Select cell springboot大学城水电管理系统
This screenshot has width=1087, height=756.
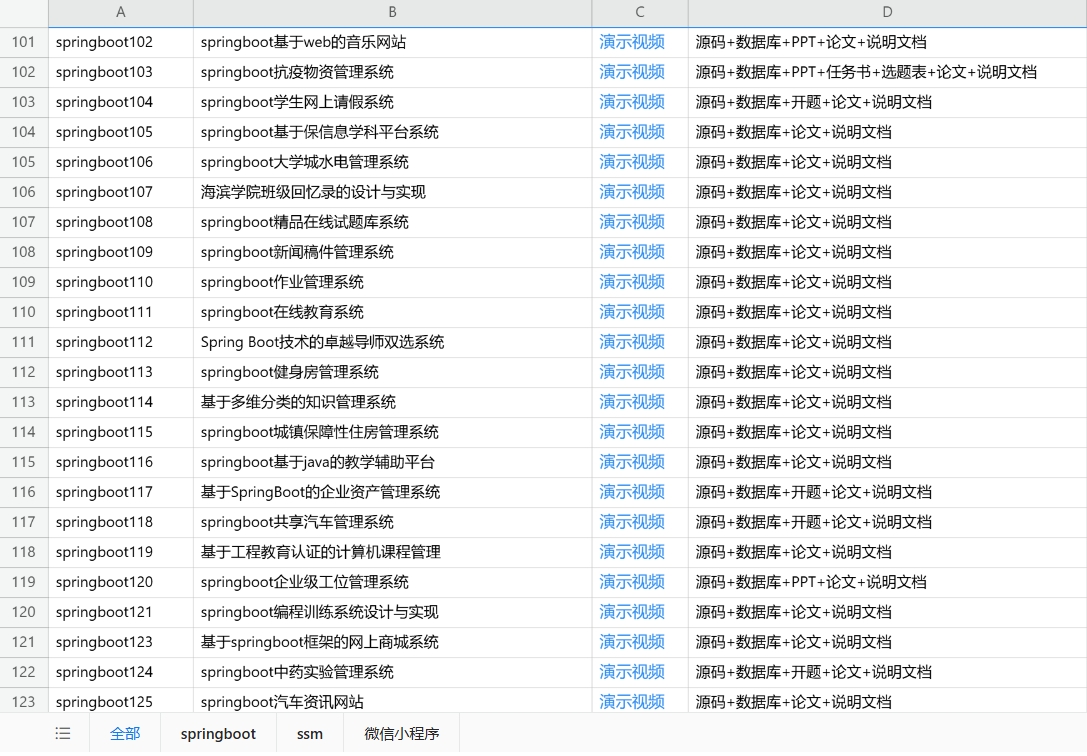pos(392,162)
